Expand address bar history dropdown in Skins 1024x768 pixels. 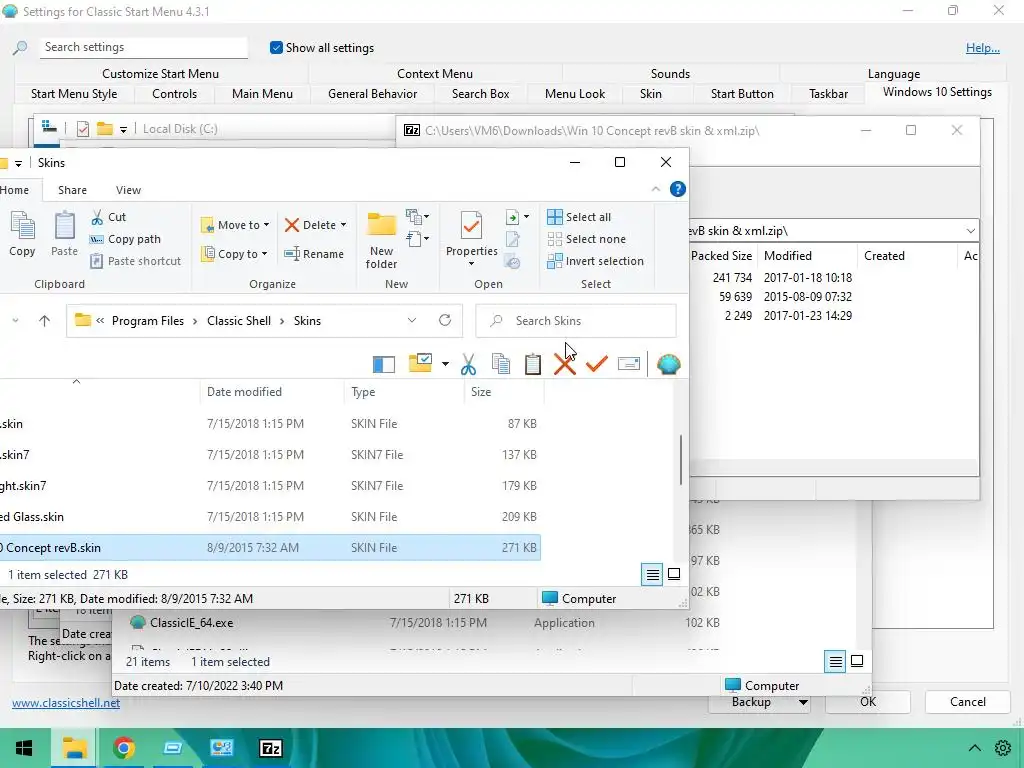click(412, 320)
